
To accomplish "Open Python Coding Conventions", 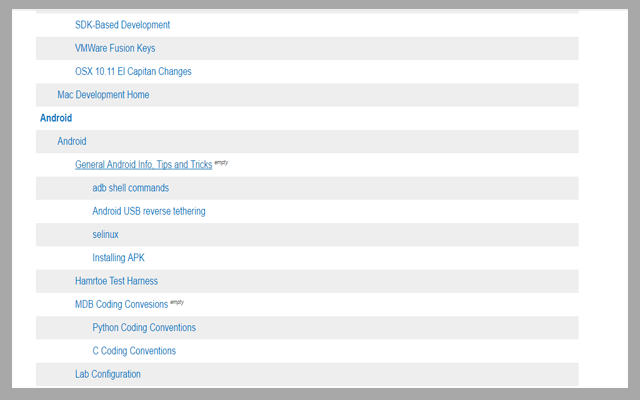I will (144, 328).
